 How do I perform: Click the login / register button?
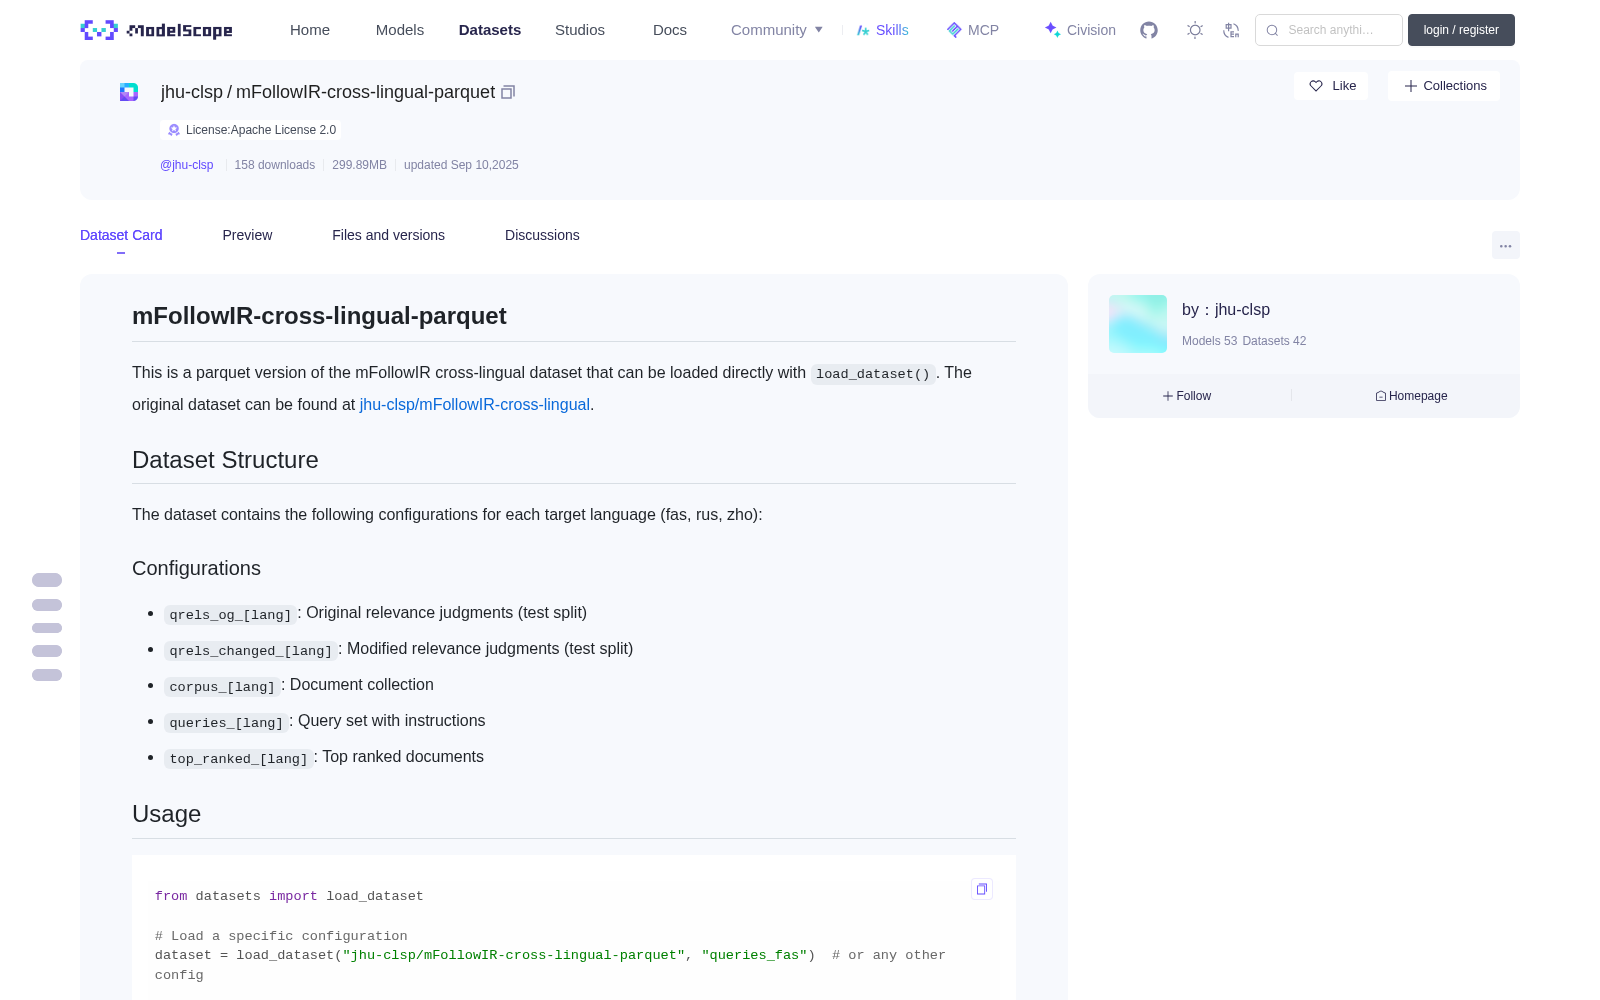1461,30
